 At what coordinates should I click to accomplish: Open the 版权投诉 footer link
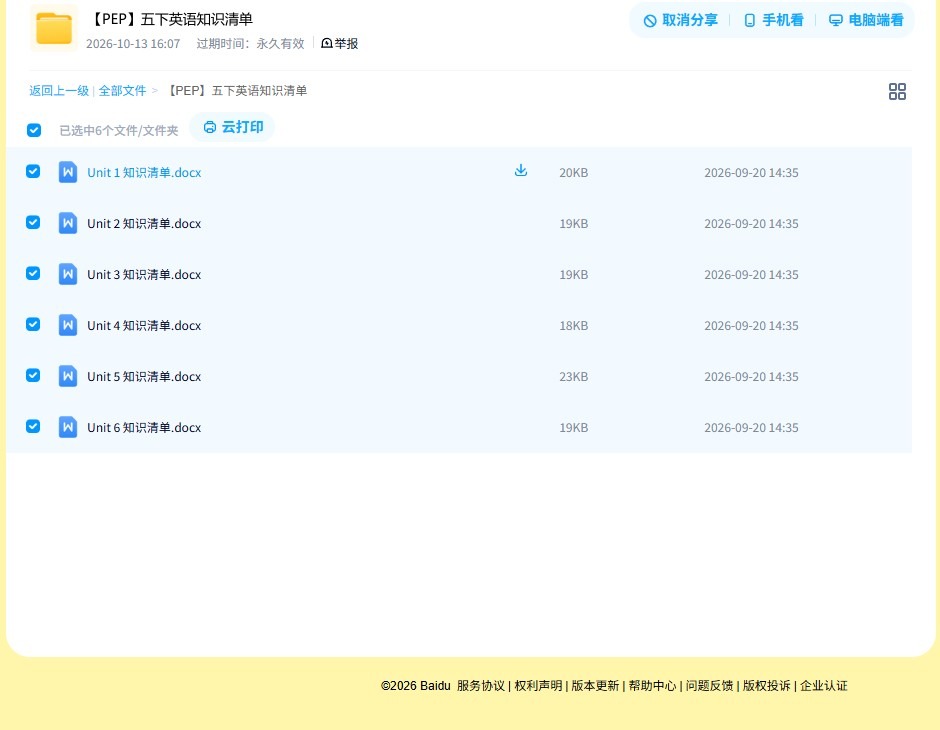click(767, 686)
